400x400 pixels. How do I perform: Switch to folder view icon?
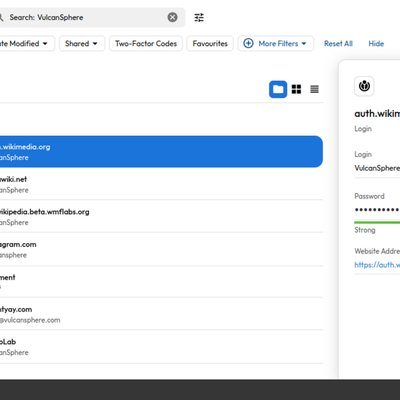(278, 89)
